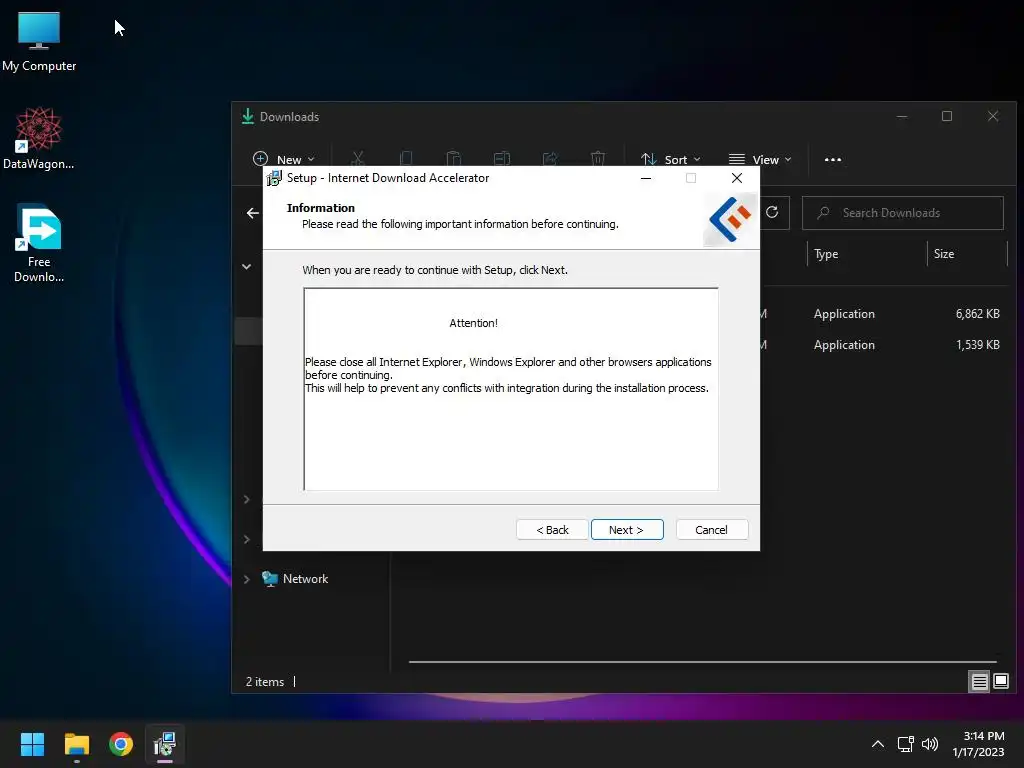
Task: Open the Windows Start menu
Action: click(32, 744)
